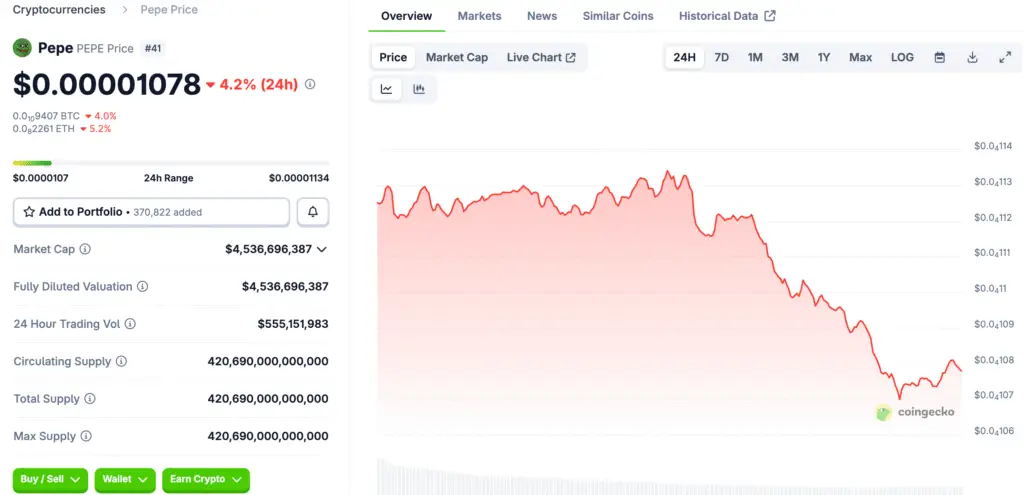Screen dimensions: 1024x495
Task: Click the 24h low value $0.0000107
Action: [x=40, y=178]
